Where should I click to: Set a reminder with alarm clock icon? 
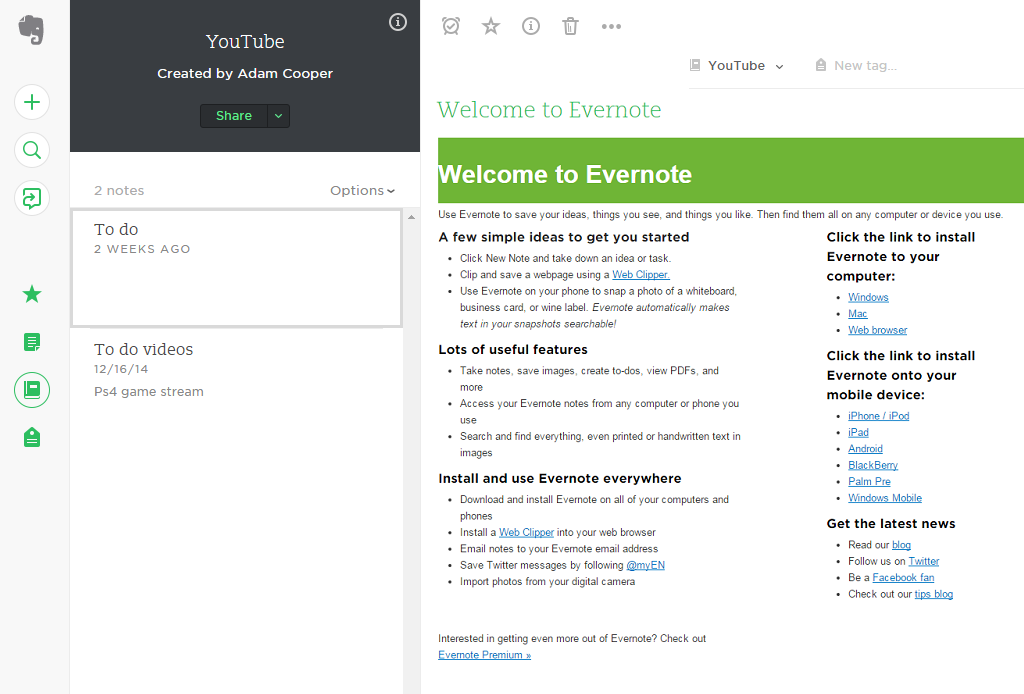point(451,26)
